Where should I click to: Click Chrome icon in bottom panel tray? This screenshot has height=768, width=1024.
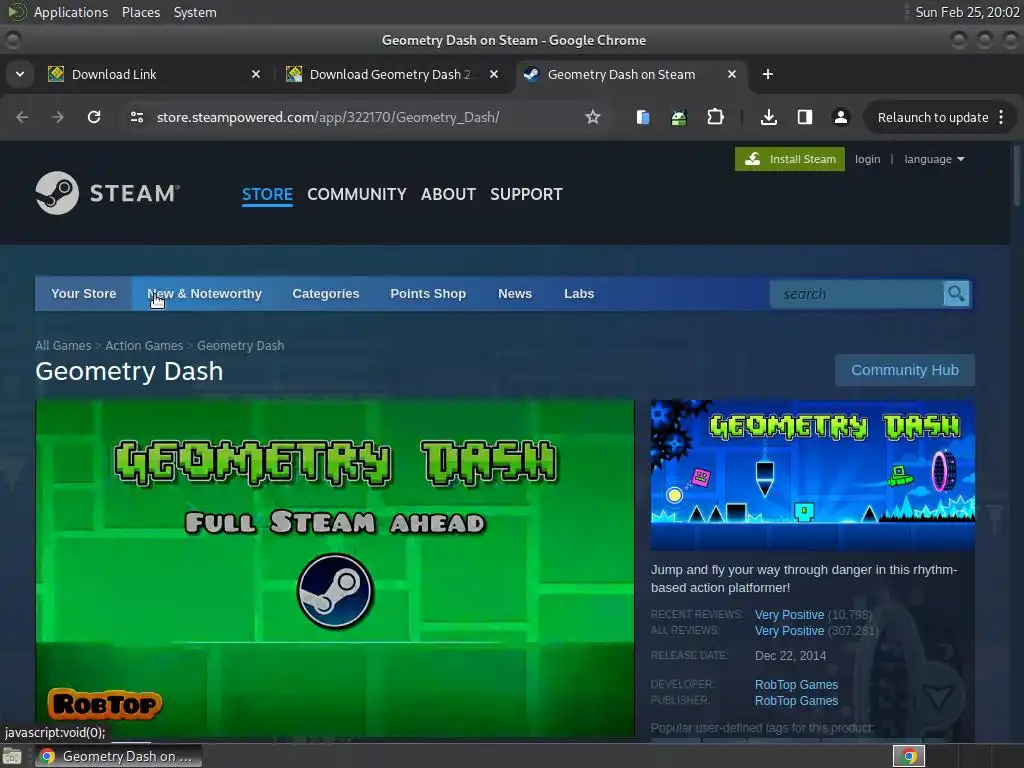[x=909, y=756]
